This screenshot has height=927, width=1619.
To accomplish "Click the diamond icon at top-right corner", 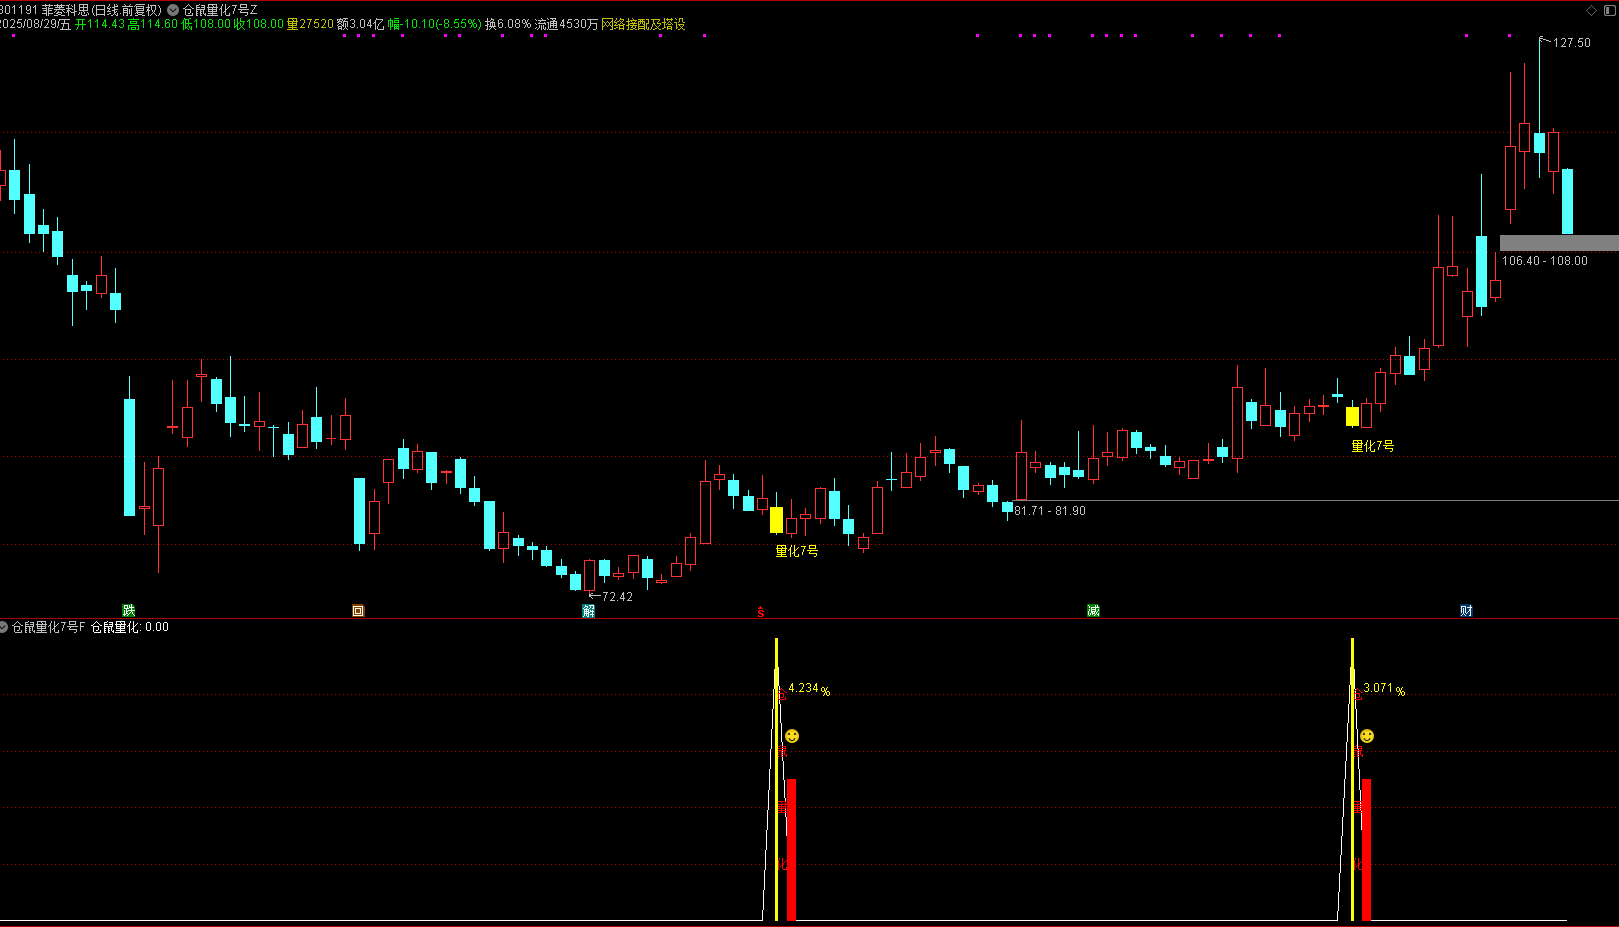I will [x=1592, y=10].
